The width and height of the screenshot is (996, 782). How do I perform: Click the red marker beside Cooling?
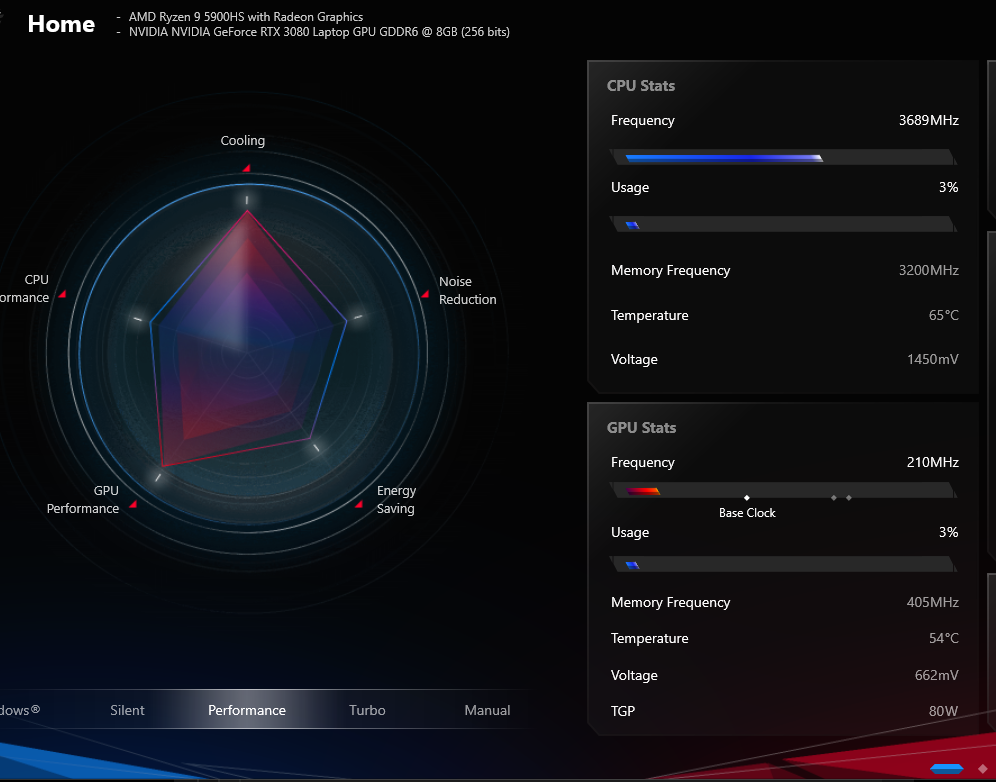(x=246, y=168)
